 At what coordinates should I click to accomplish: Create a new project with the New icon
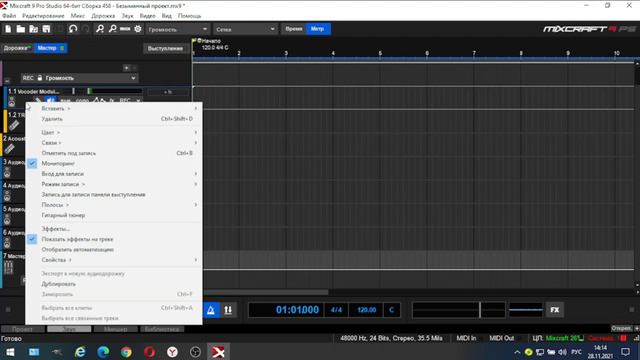tap(8, 29)
